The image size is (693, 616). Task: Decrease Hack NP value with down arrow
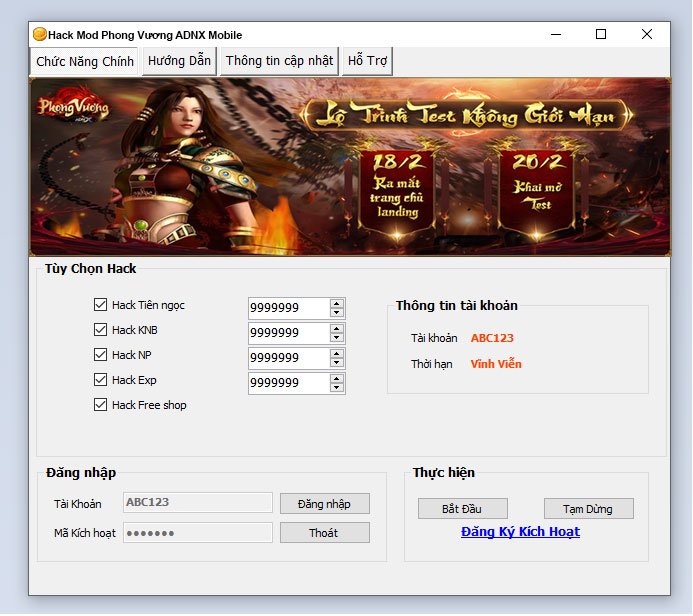click(x=337, y=363)
